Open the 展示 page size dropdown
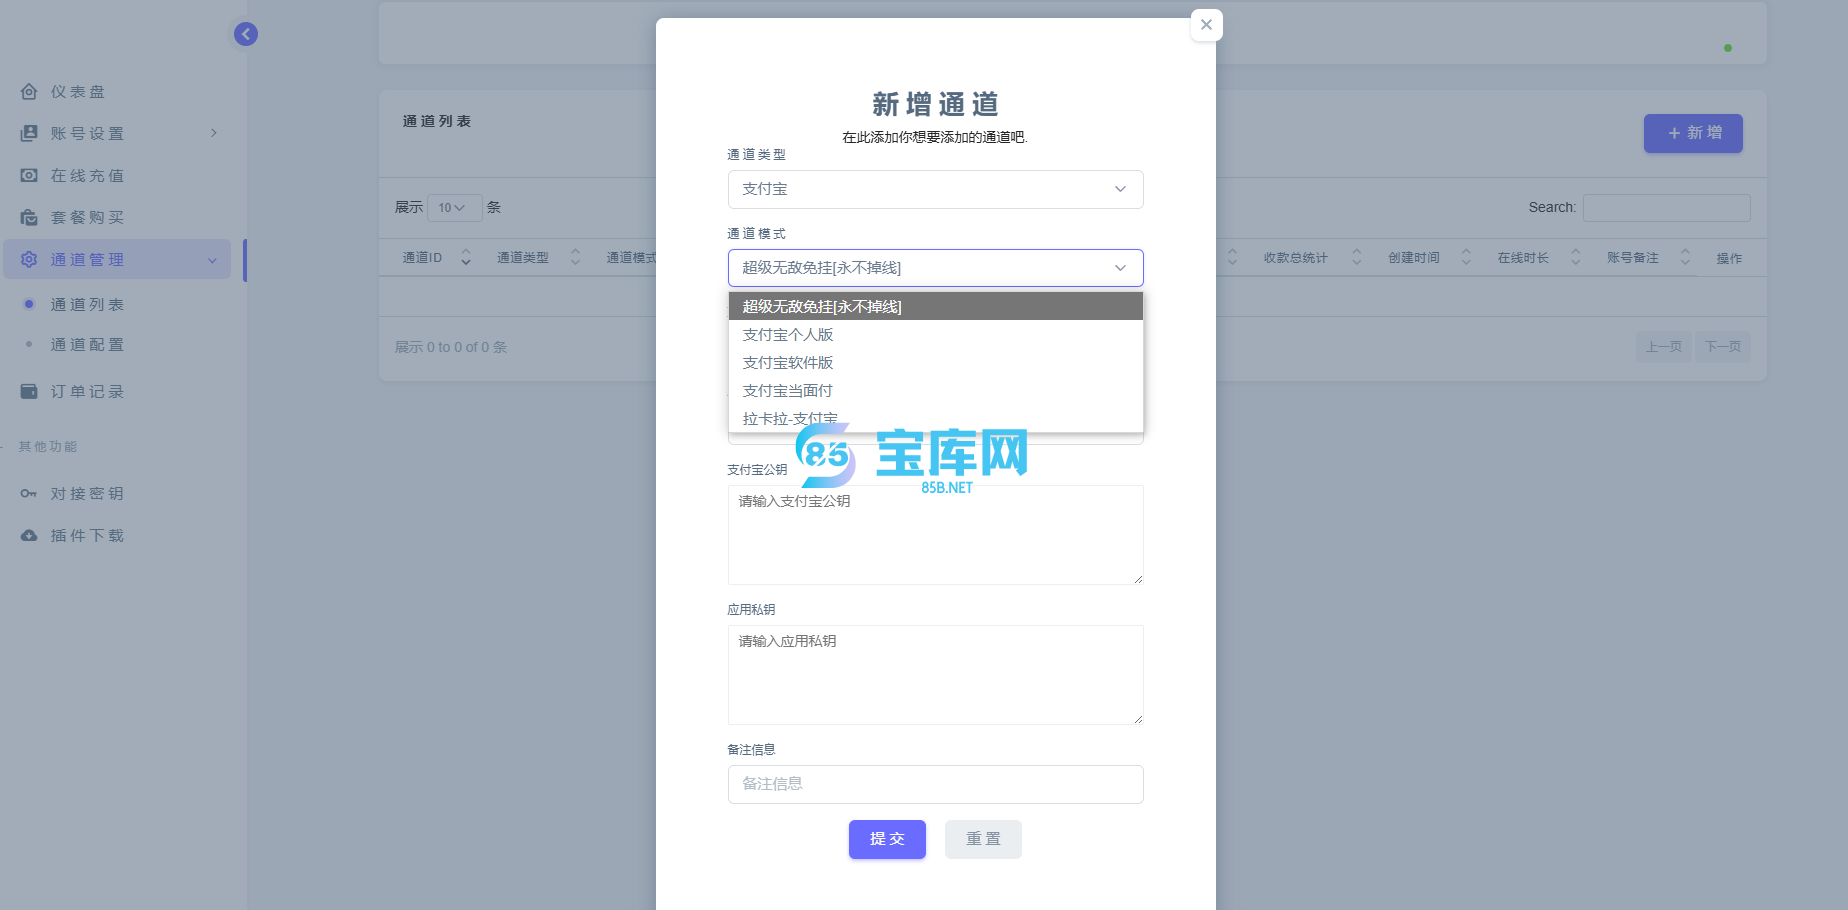Image resolution: width=1848 pixels, height=910 pixels. 454,208
